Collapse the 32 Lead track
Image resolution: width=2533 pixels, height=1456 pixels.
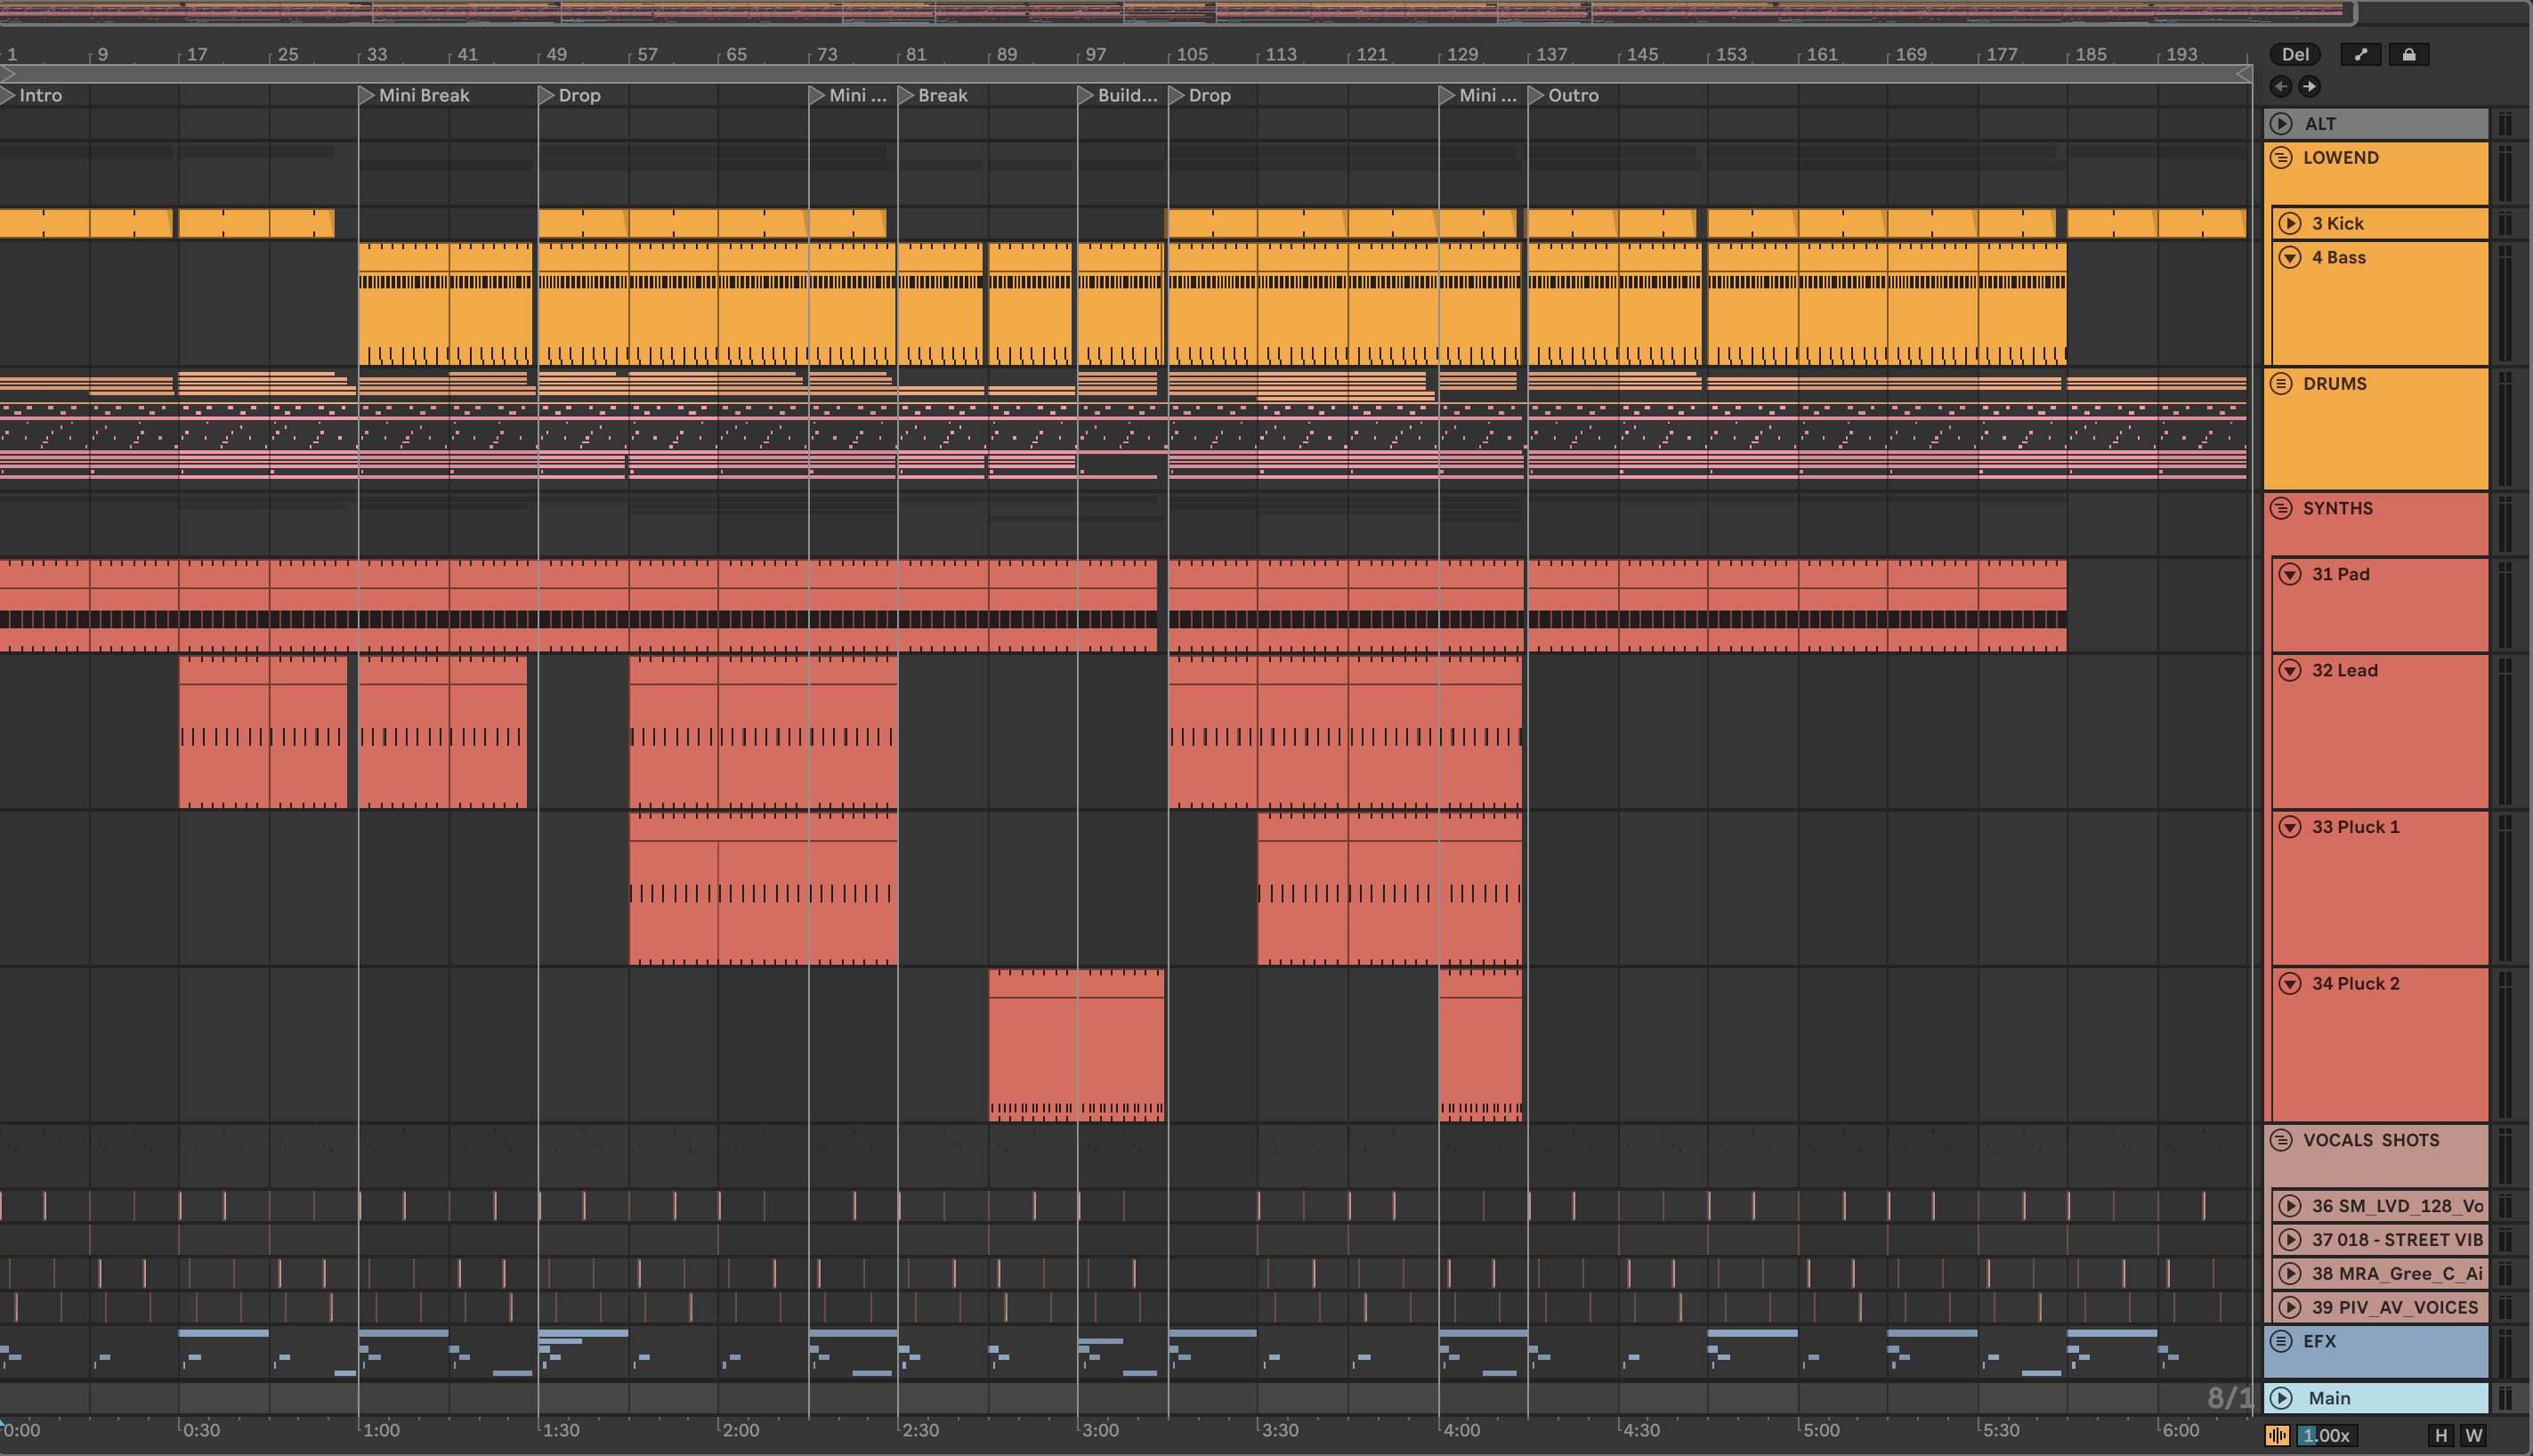[2290, 671]
